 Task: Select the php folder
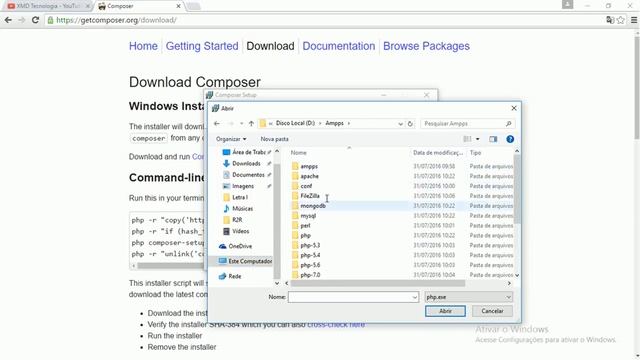305,236
